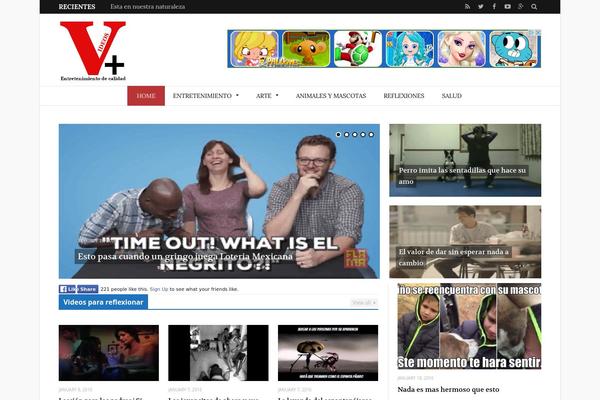Open the Google Plus icon
The image size is (600, 400).
tap(520, 7)
